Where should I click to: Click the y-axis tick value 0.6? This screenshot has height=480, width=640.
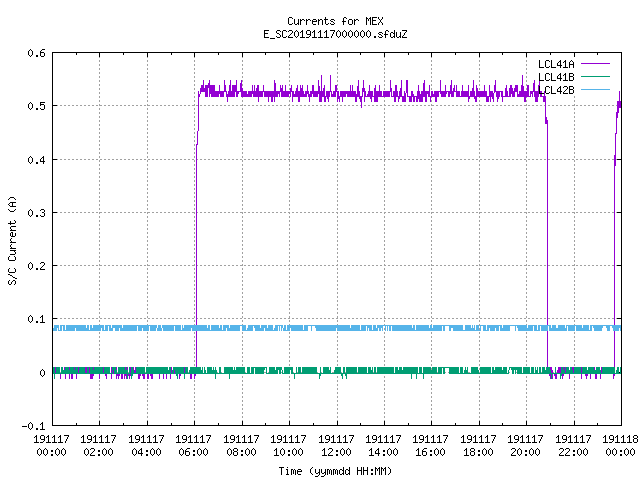[36, 53]
